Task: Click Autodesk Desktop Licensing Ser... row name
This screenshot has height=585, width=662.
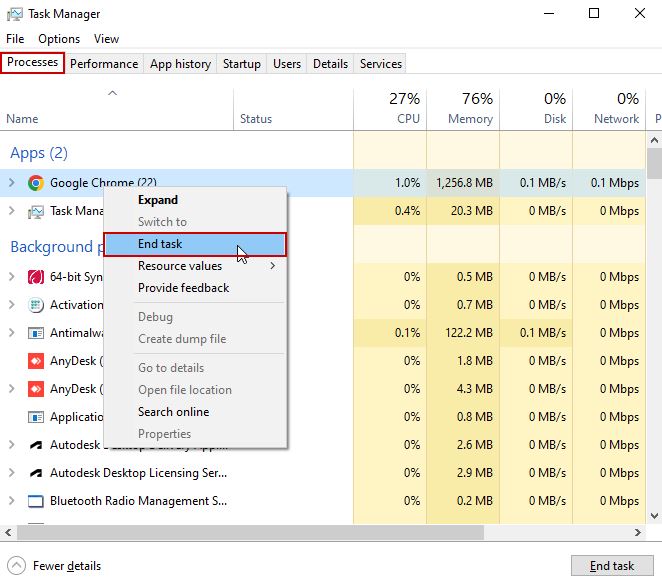Action: pyautogui.click(x=138, y=473)
